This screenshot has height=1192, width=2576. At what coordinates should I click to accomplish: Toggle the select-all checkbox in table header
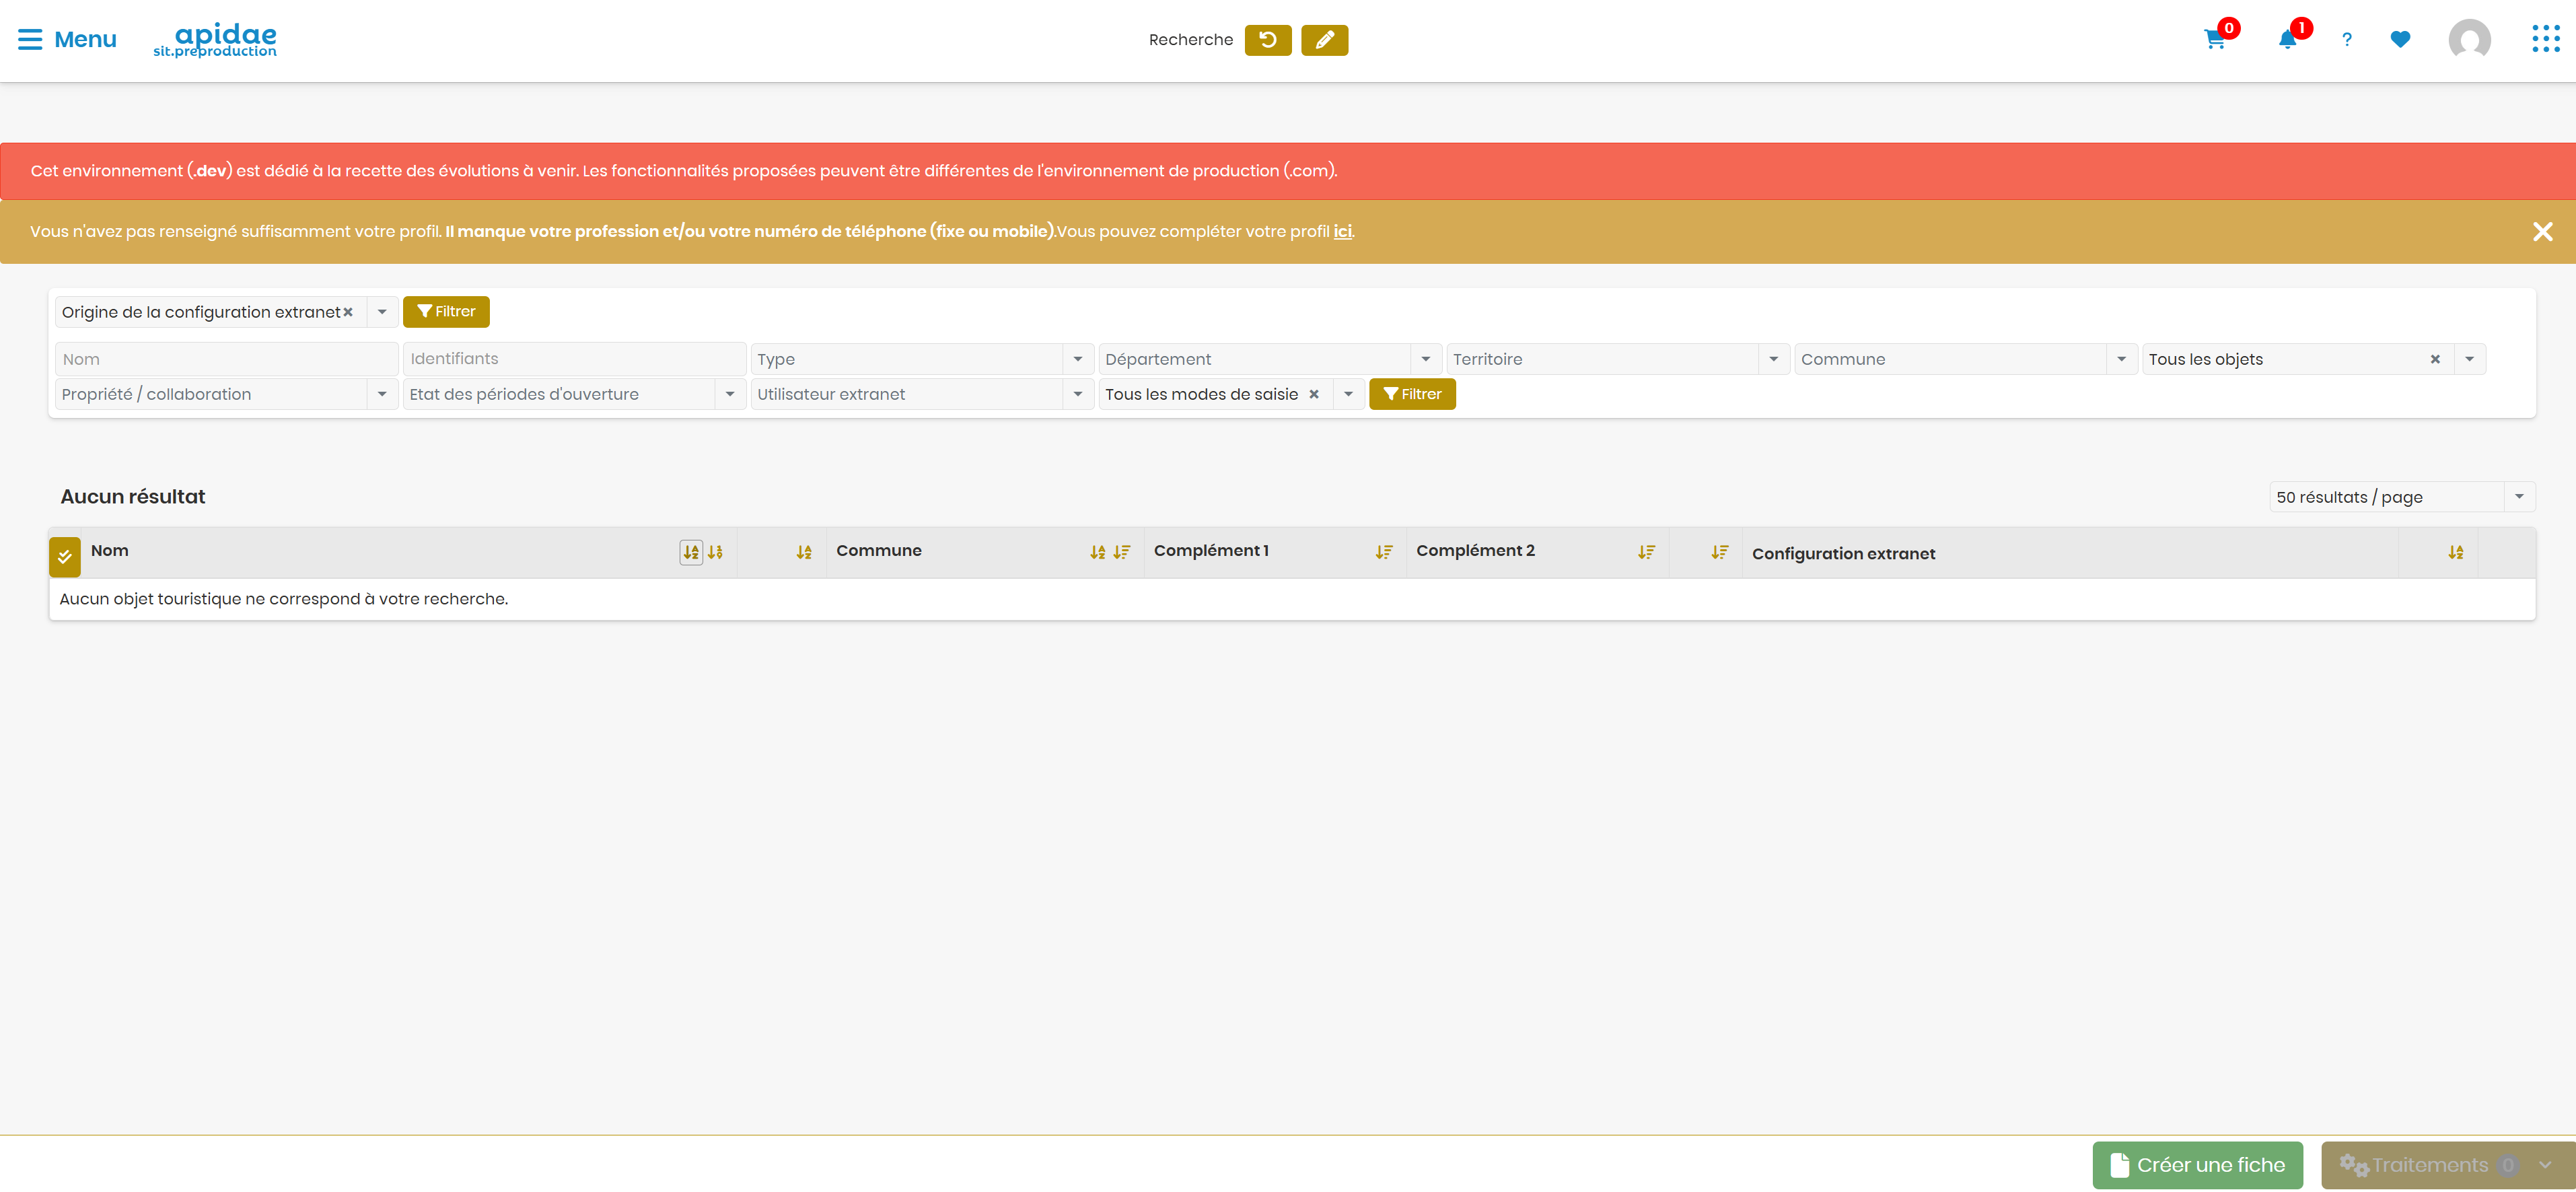65,557
